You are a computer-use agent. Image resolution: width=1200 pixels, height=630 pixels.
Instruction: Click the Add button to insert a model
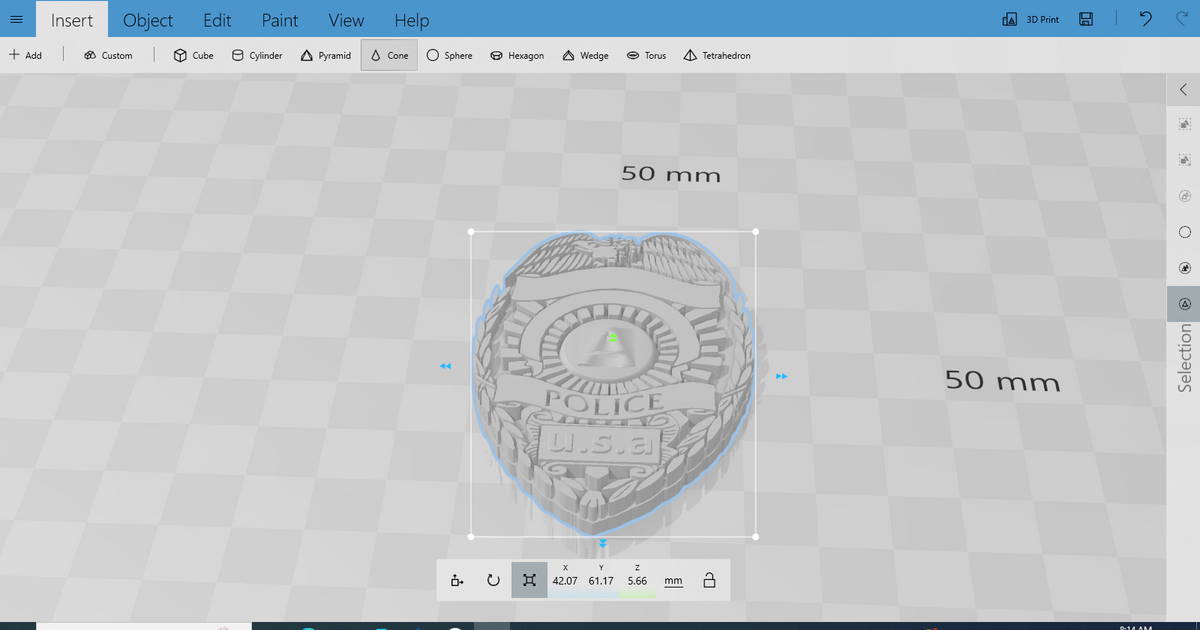pos(26,55)
